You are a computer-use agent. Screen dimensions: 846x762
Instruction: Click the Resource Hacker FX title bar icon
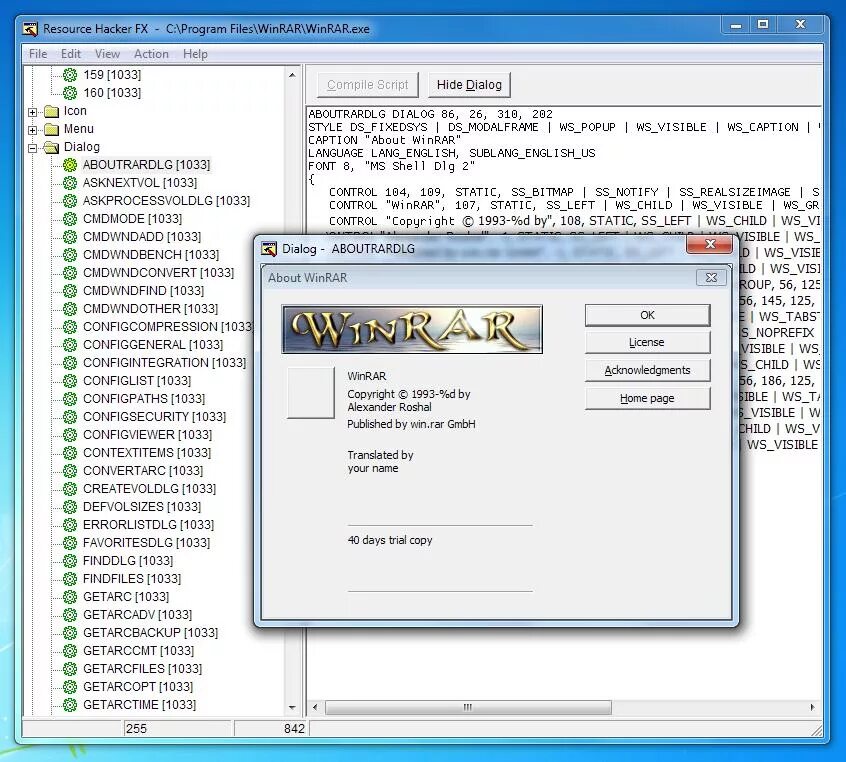point(30,29)
